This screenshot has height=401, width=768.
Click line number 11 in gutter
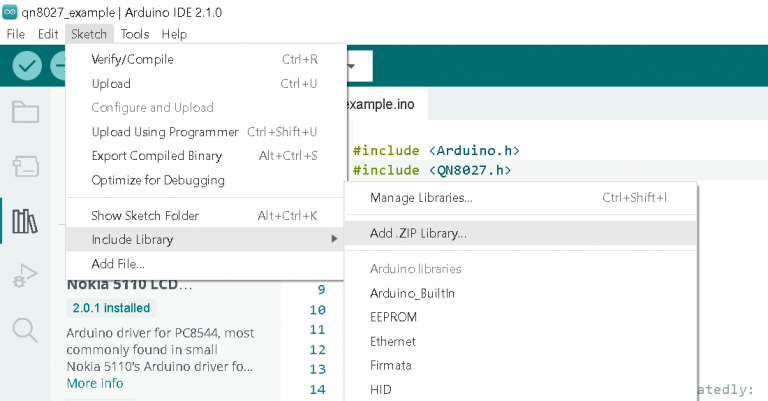(x=317, y=330)
